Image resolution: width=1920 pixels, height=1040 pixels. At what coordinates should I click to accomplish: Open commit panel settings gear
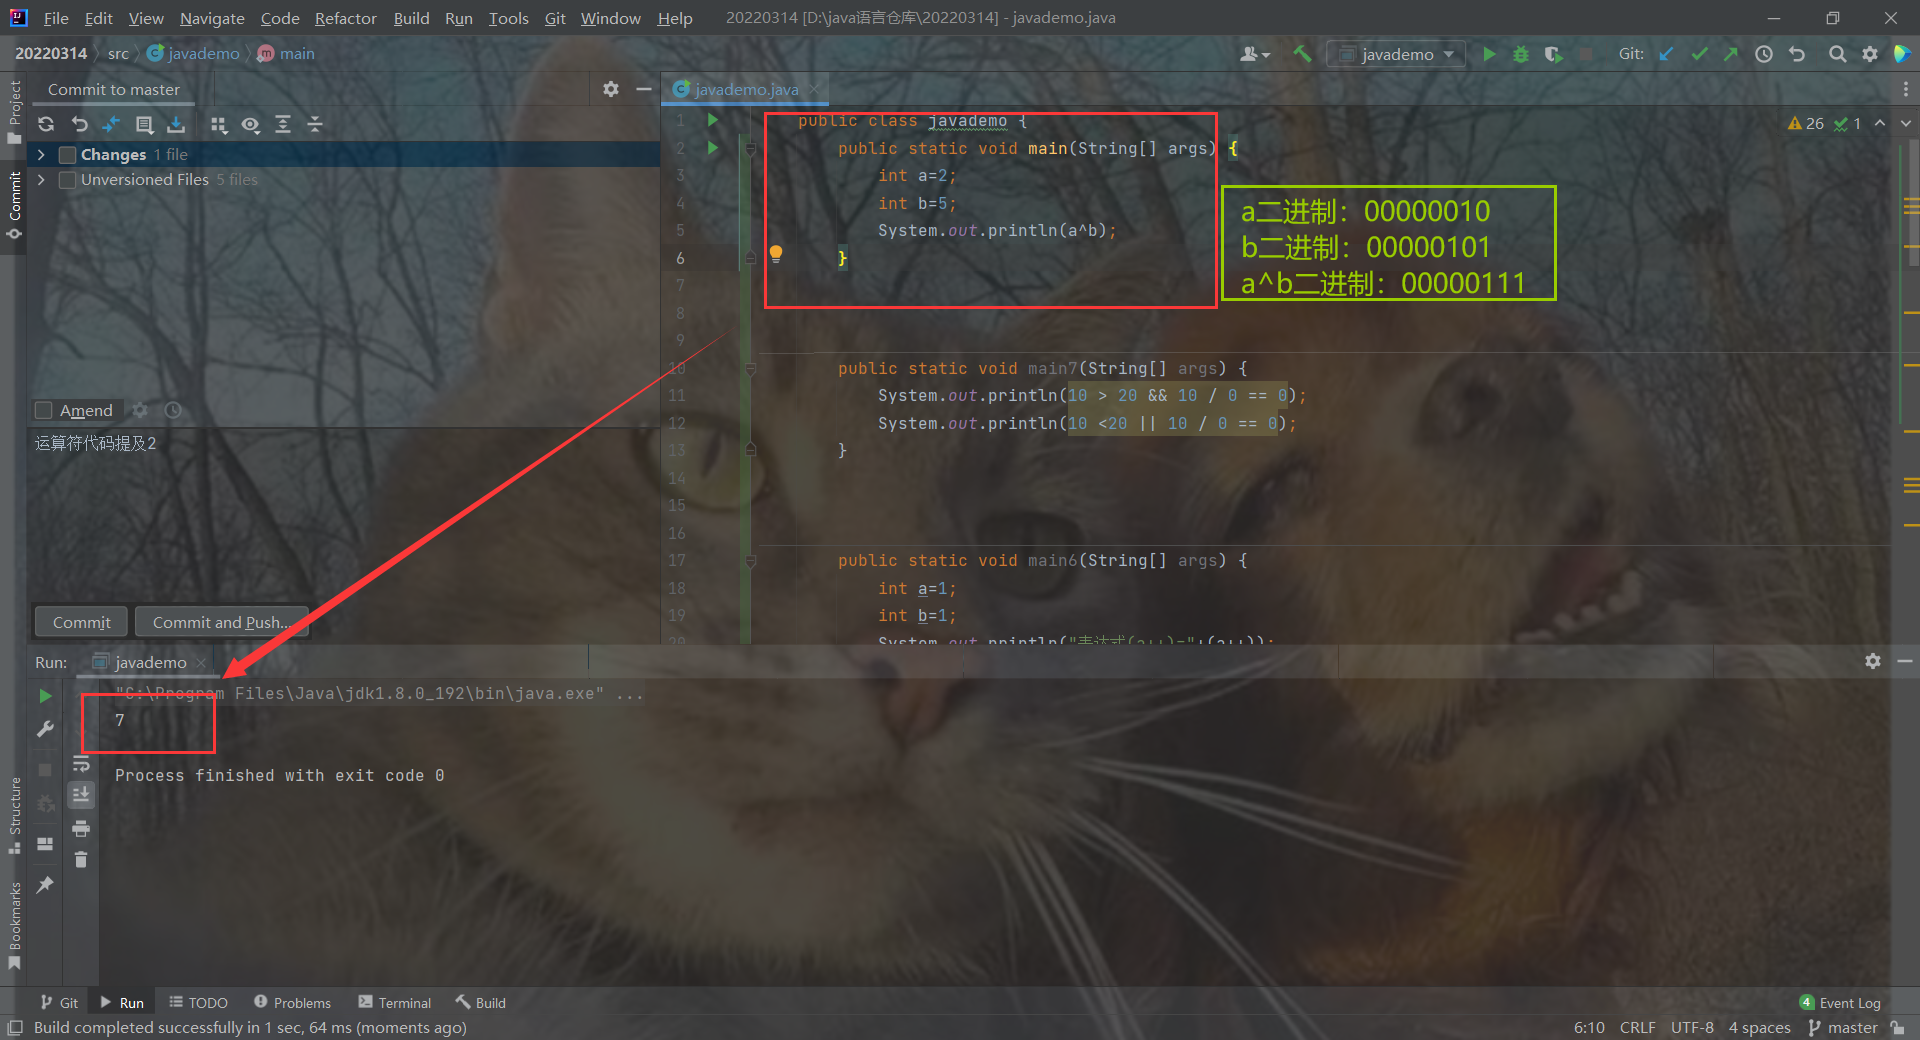(x=611, y=89)
